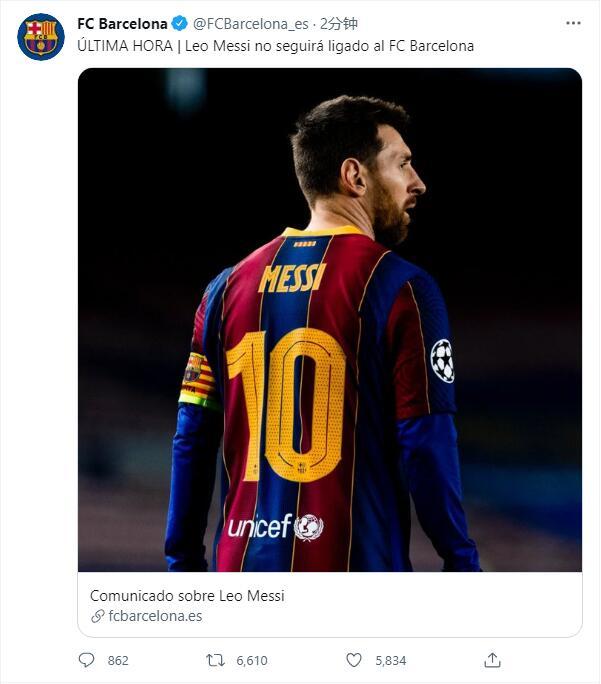Screen dimensions: 601x684
Task: Open the FC Barcelona display name
Action: pyautogui.click(x=122, y=24)
